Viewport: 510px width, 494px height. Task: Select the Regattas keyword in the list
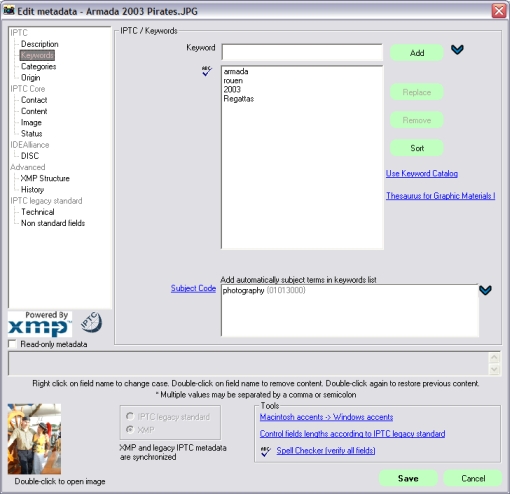click(x=239, y=99)
